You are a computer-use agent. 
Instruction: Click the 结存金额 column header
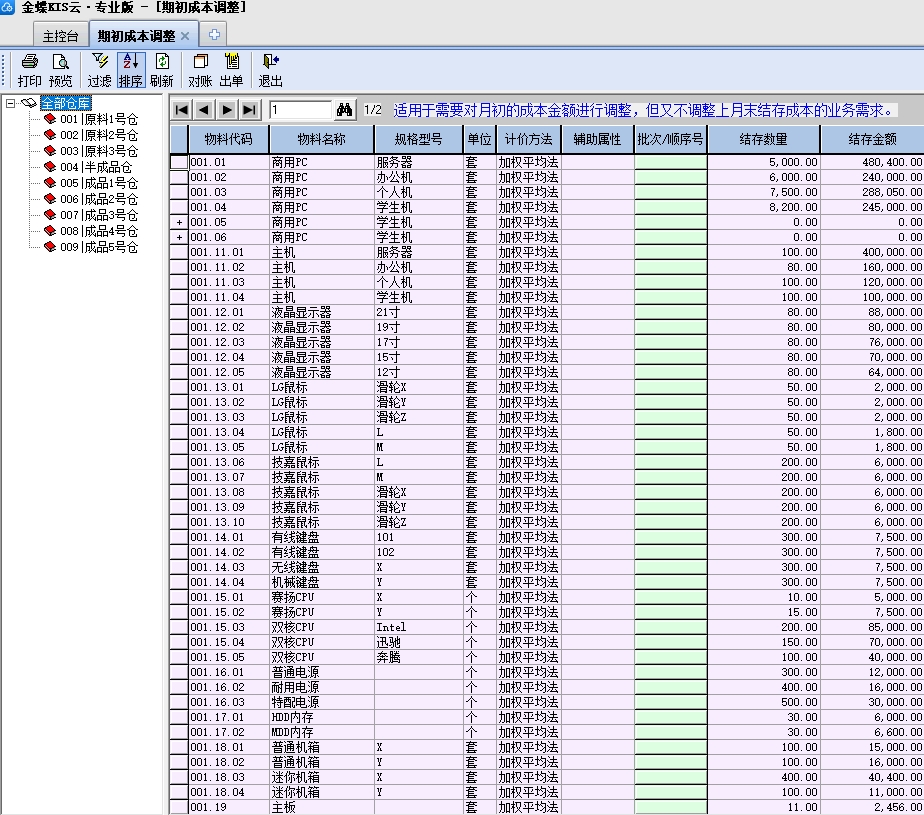(x=873, y=139)
